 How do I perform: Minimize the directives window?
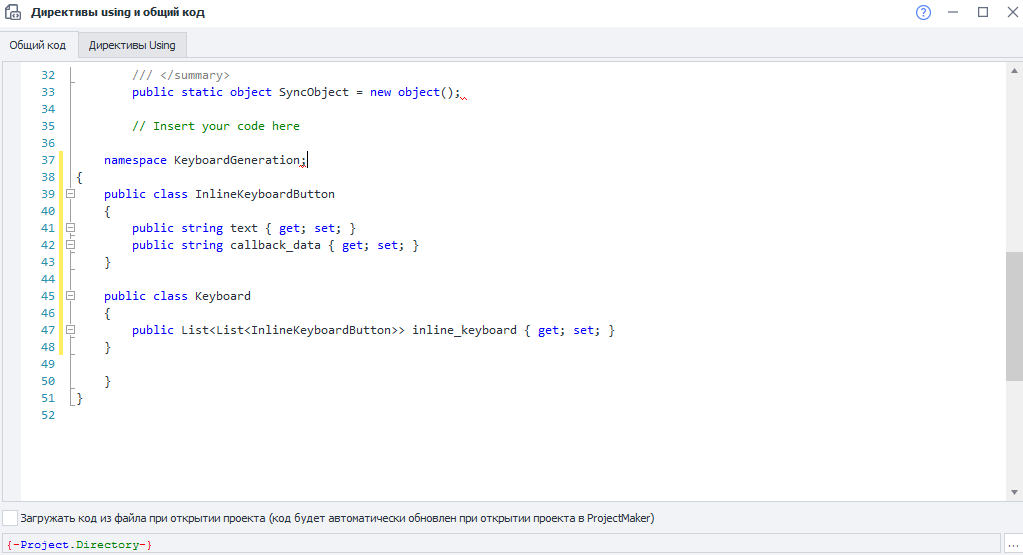(x=953, y=12)
